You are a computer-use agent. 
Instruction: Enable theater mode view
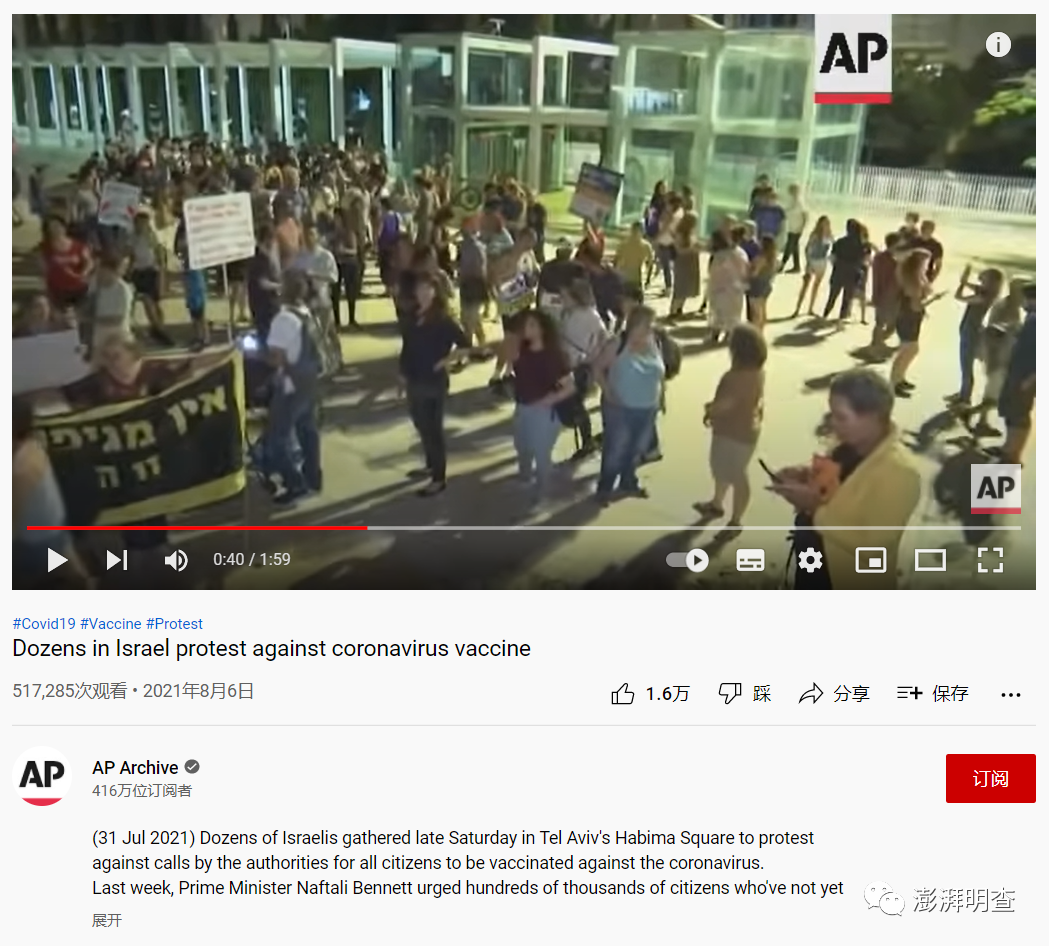(x=930, y=560)
